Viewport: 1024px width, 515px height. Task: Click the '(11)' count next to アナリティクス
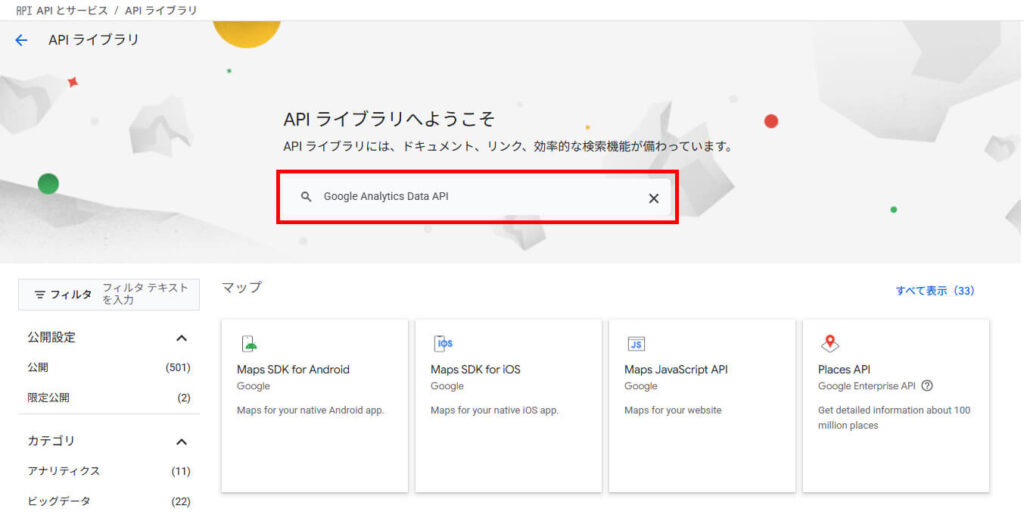[x=180, y=471]
